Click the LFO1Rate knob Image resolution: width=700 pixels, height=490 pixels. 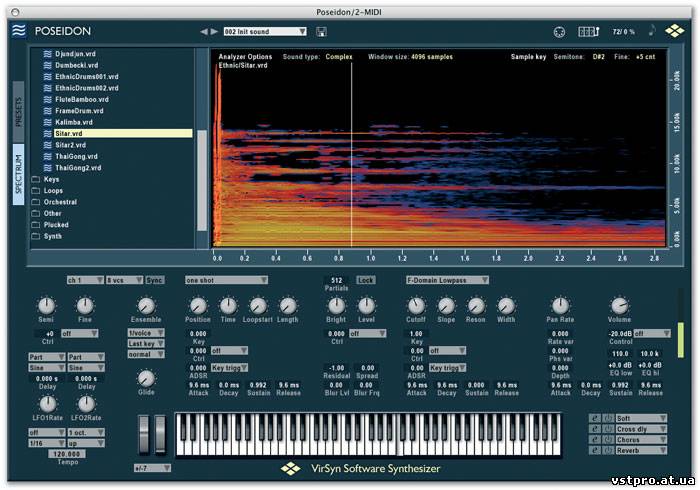click(x=47, y=404)
